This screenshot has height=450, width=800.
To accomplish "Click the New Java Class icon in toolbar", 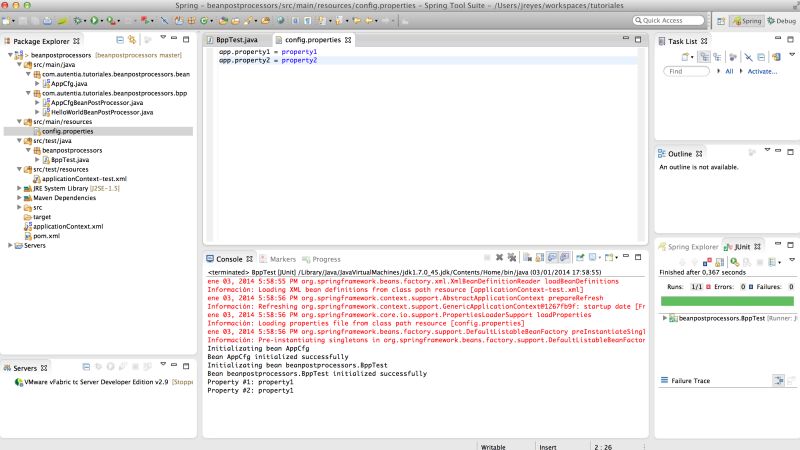I will tap(204, 21).
